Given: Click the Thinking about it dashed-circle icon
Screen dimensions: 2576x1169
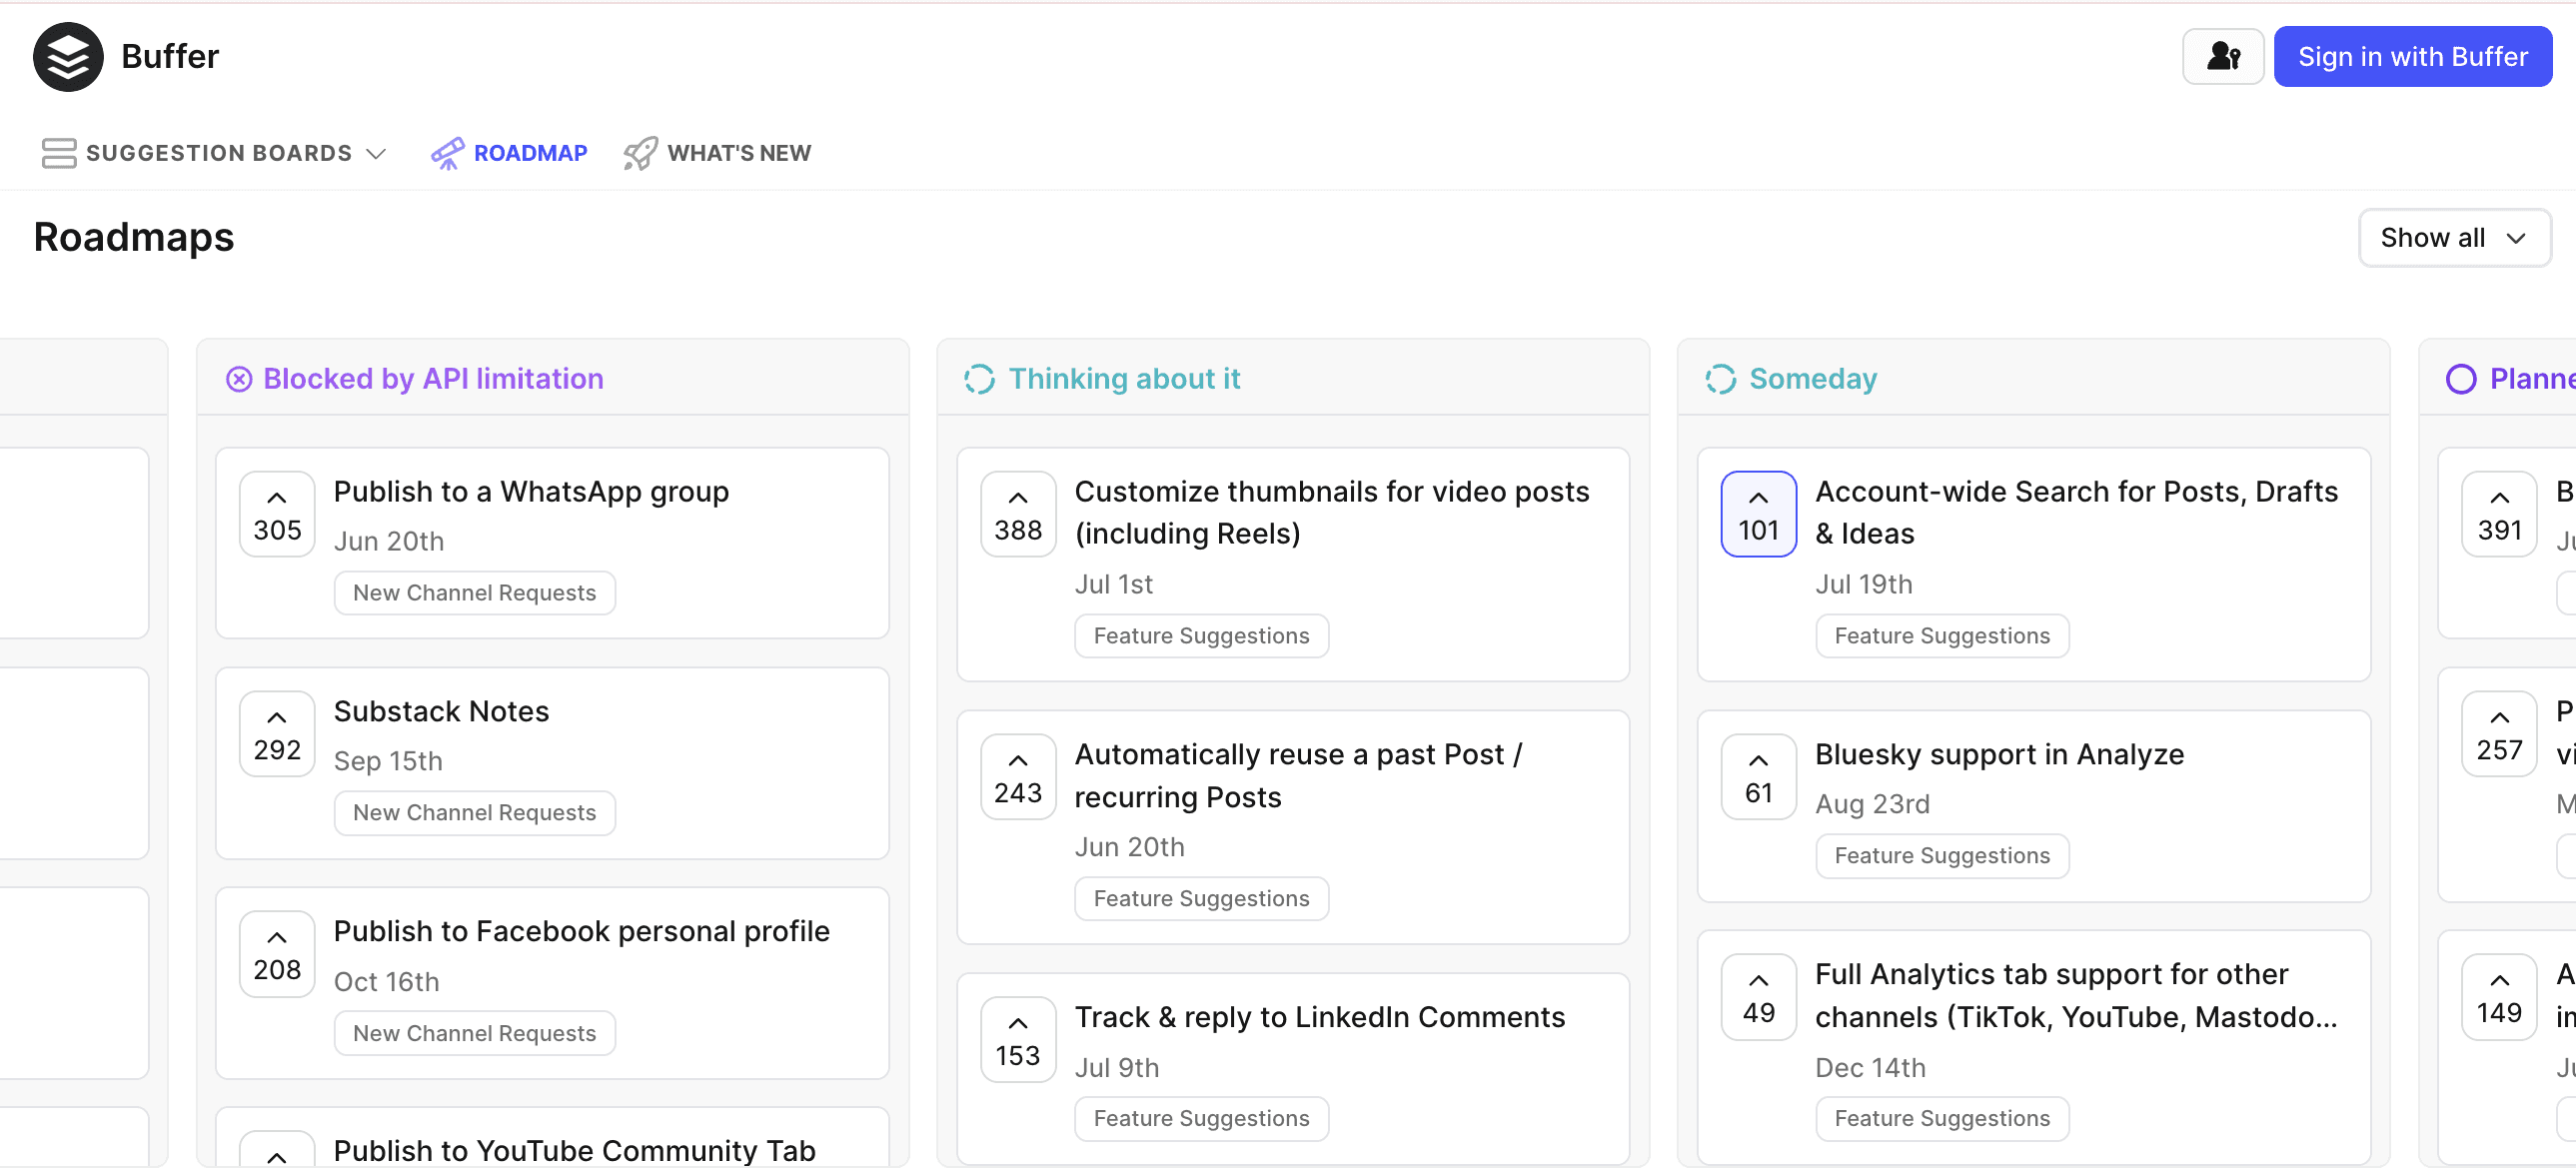Looking at the screenshot, I should (979, 380).
